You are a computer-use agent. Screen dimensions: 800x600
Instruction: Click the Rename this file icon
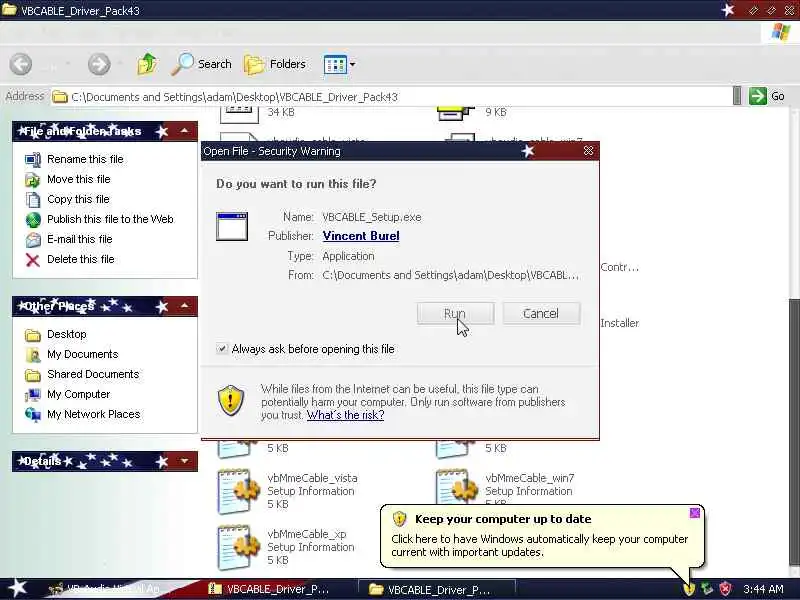tap(33, 160)
